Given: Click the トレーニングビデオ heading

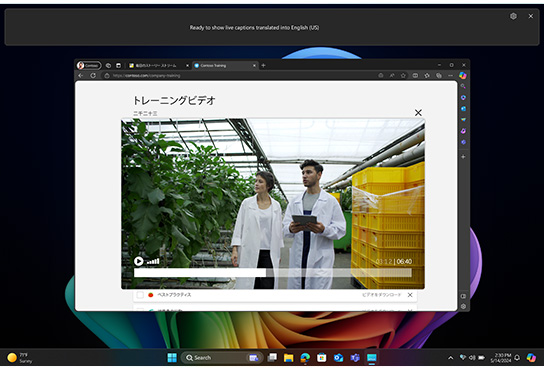Looking at the screenshot, I should [174, 100].
